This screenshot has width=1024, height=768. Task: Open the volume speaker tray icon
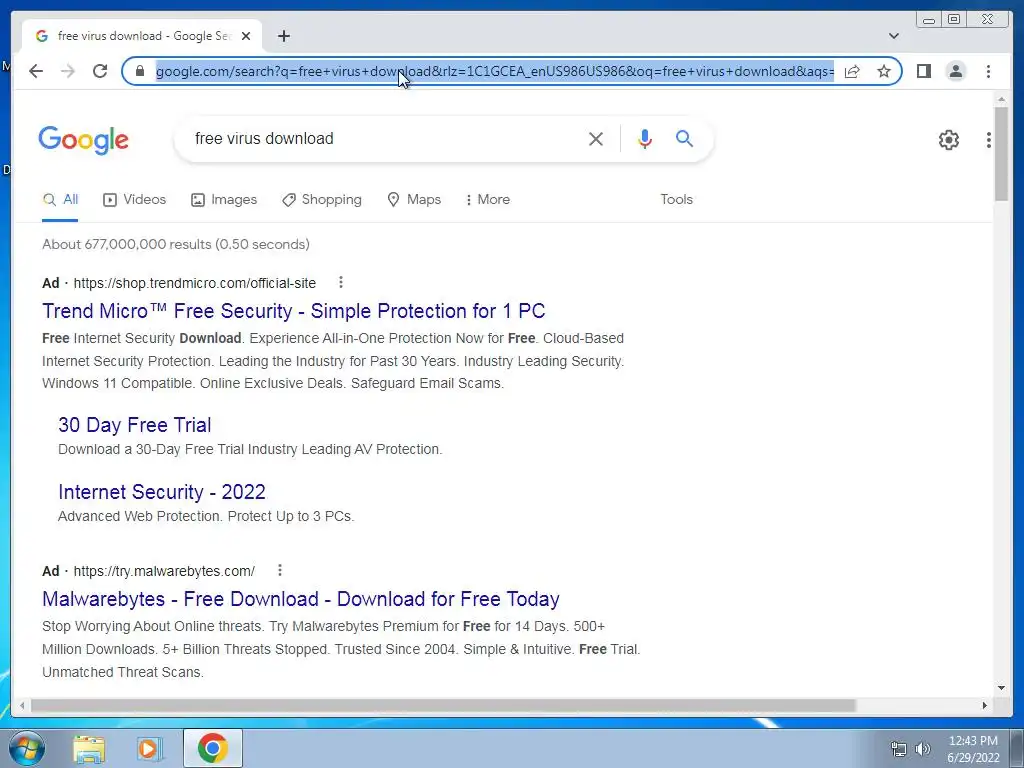coord(923,749)
